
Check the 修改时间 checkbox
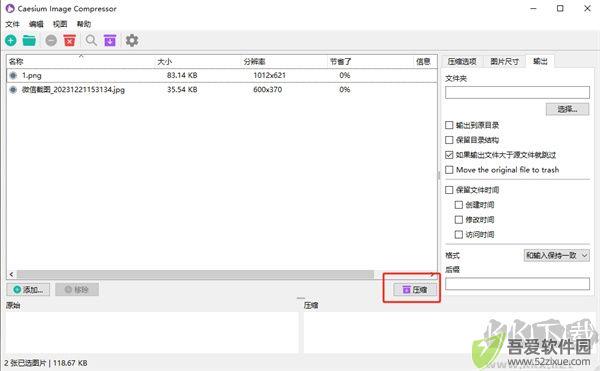click(x=458, y=220)
